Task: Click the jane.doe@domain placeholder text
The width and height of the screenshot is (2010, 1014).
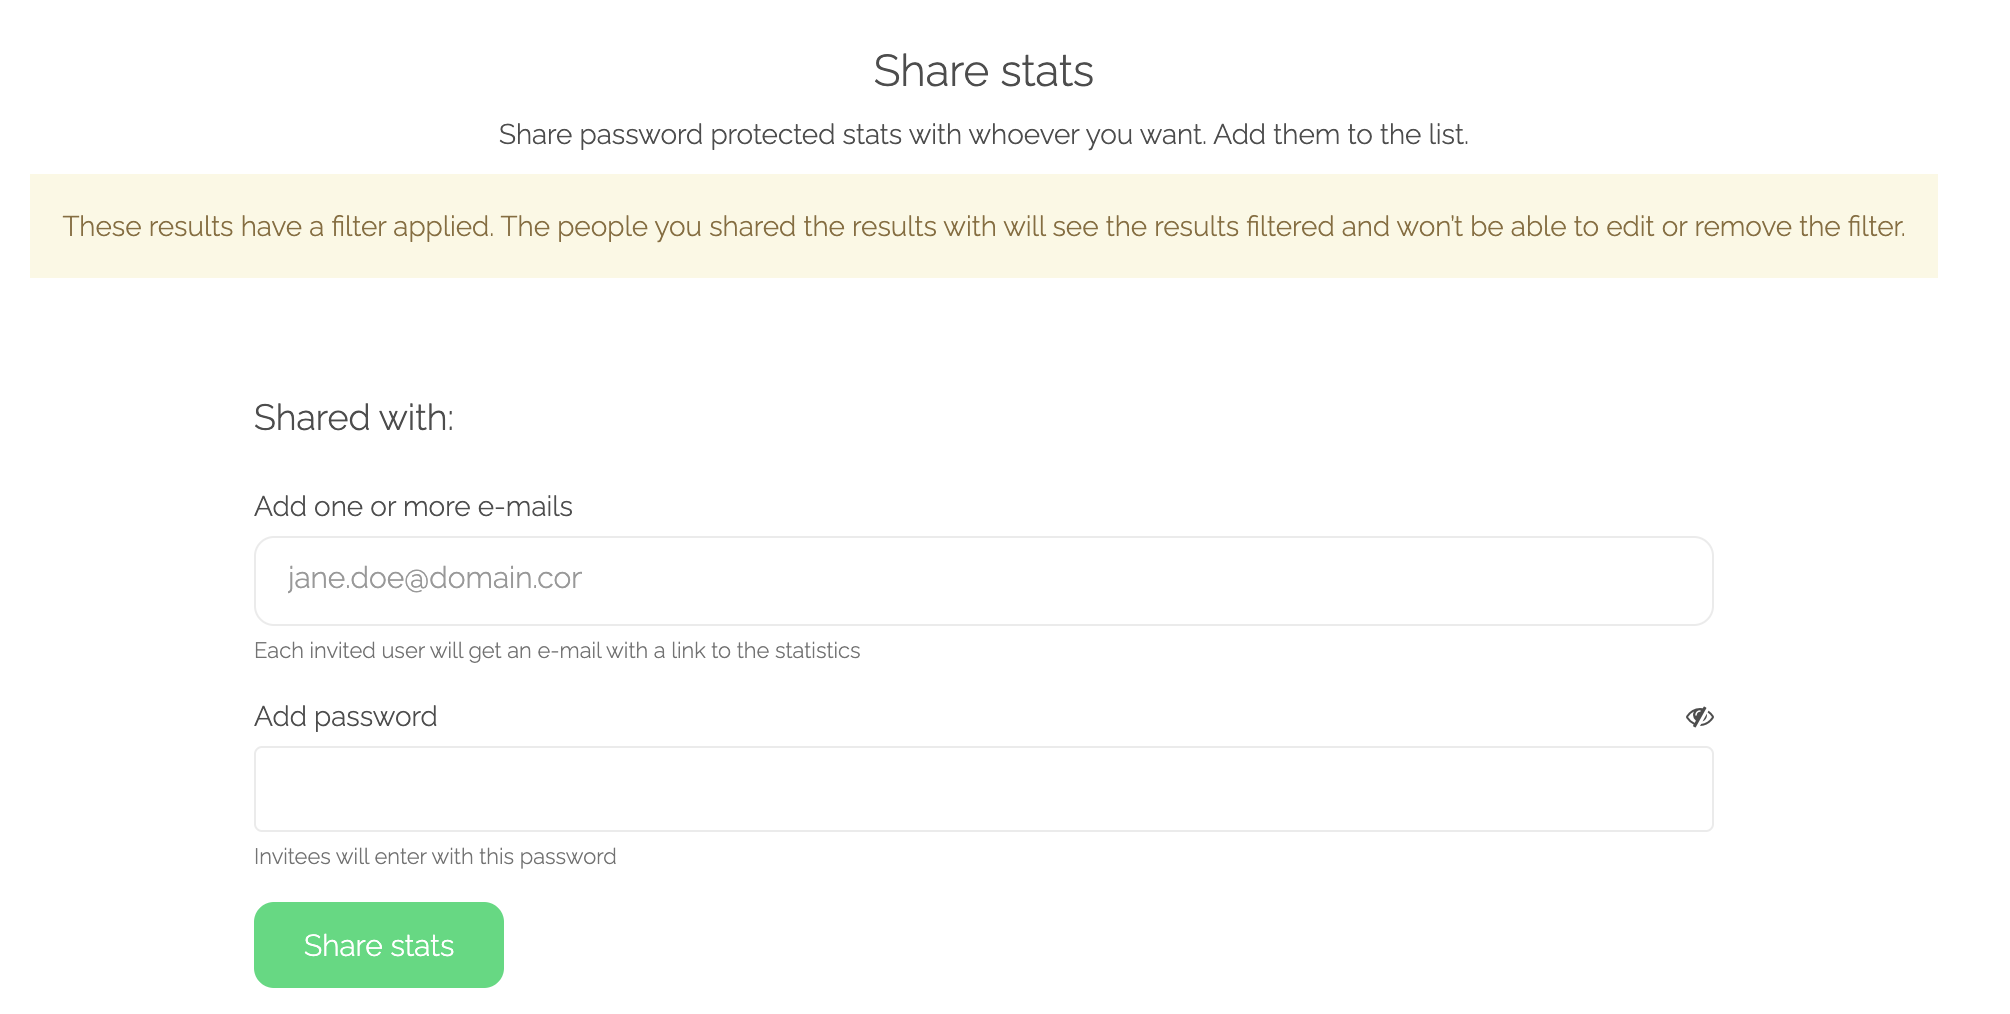Action: click(434, 578)
